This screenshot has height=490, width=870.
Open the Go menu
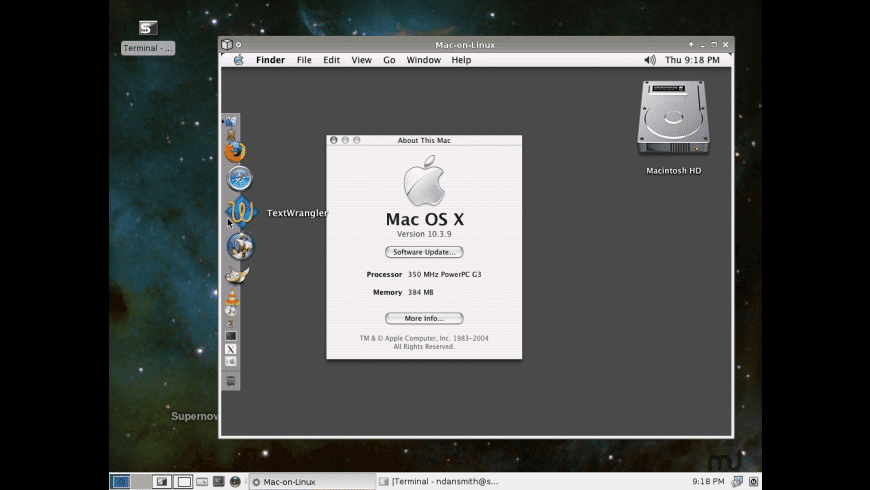click(390, 60)
